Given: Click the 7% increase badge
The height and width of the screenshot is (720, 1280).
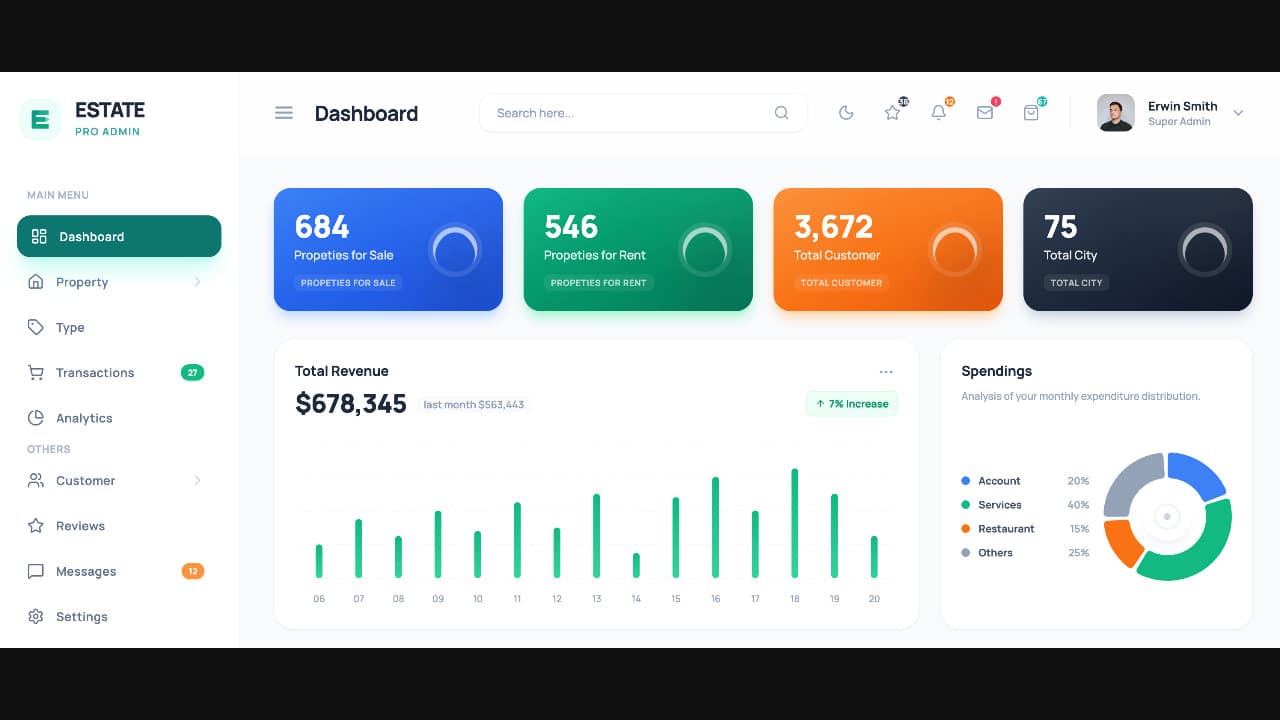Looking at the screenshot, I should tap(851, 403).
